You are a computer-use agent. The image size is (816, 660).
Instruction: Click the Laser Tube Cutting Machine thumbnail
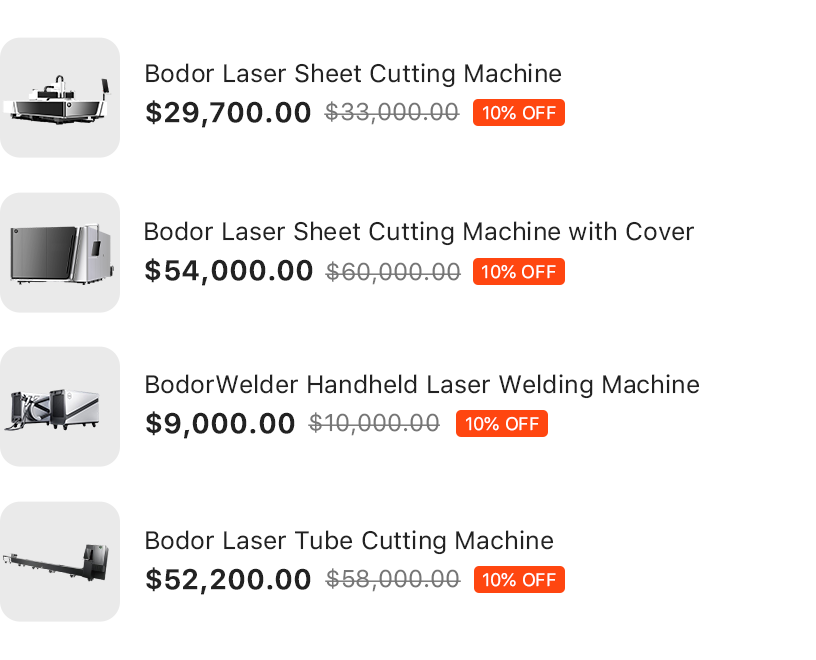point(60,562)
